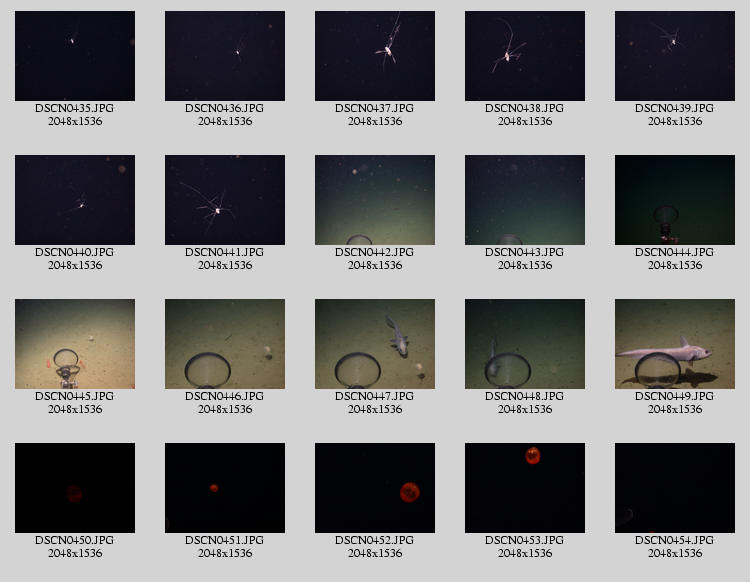Click thumbnail of DSCN0437.JPG
750x582 pixels.
tap(375, 56)
